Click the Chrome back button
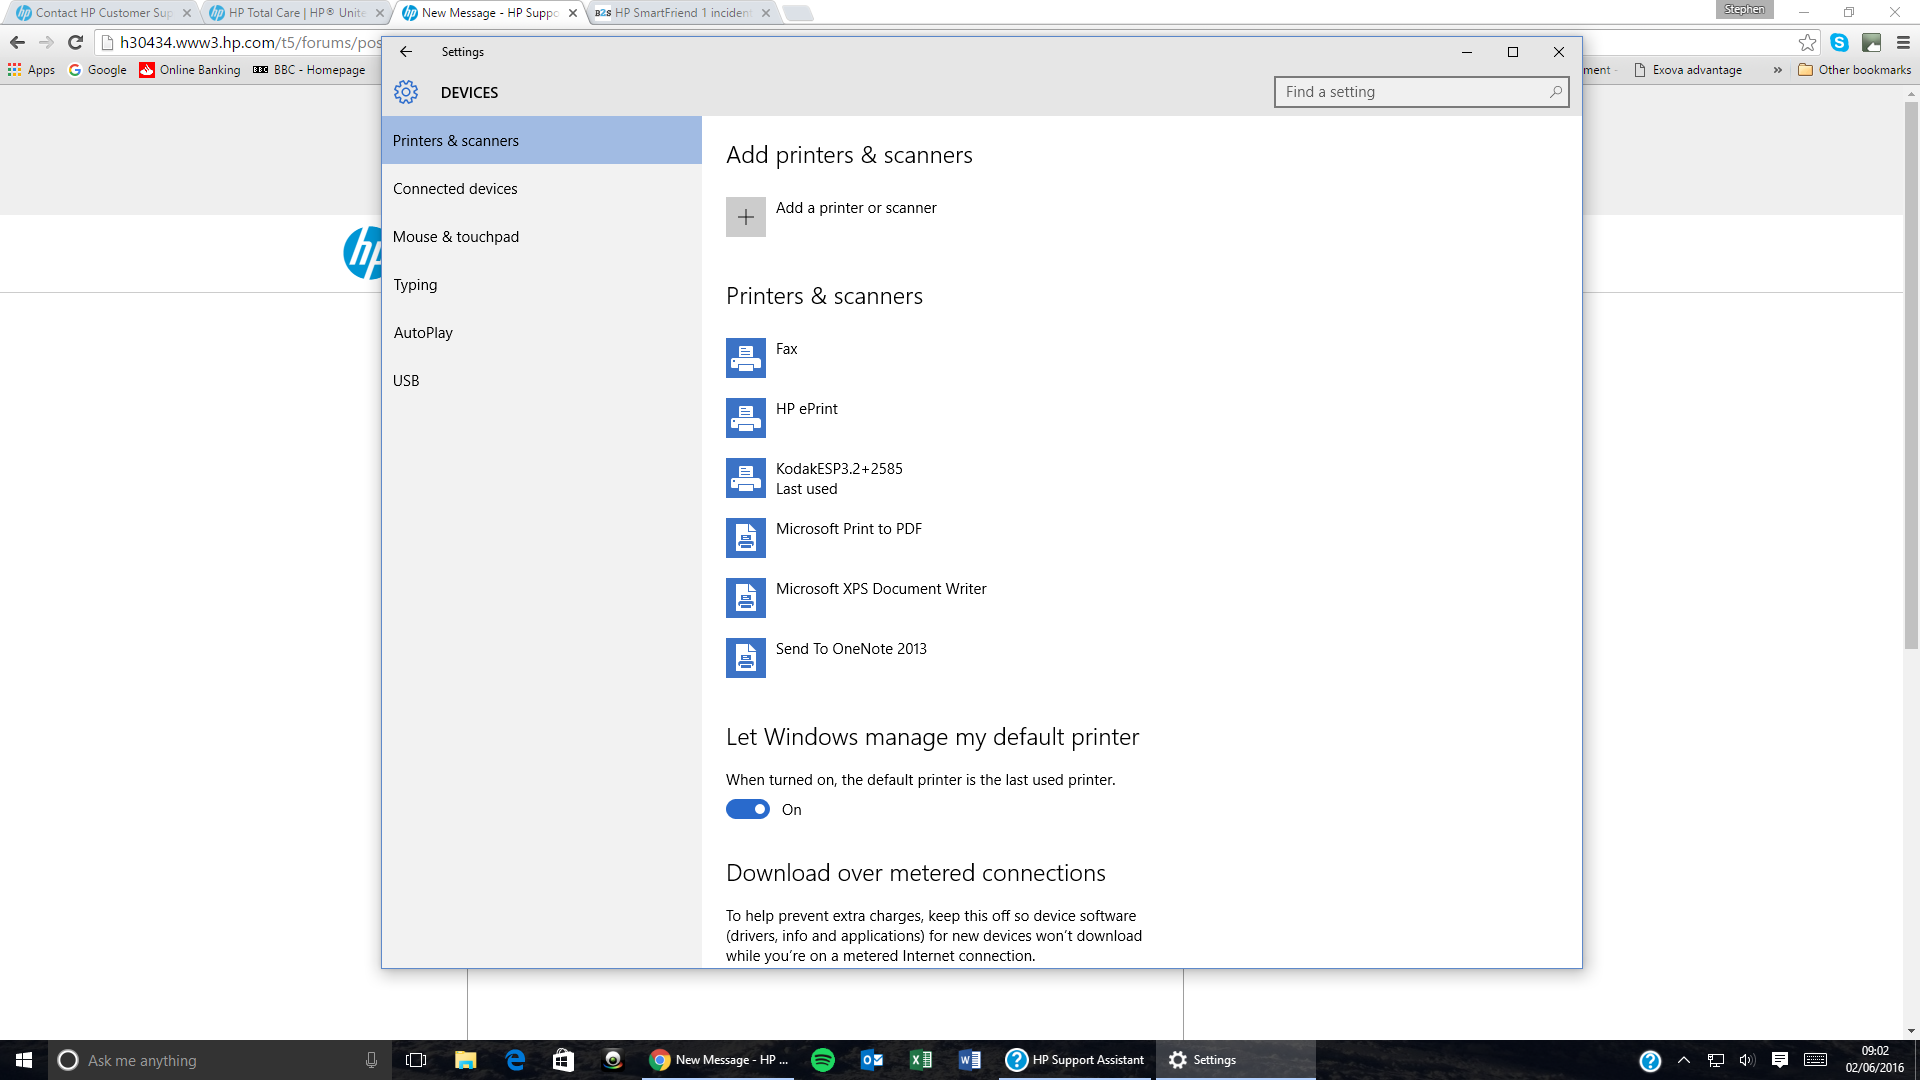Screen dimensions: 1920x1080 click(17, 42)
